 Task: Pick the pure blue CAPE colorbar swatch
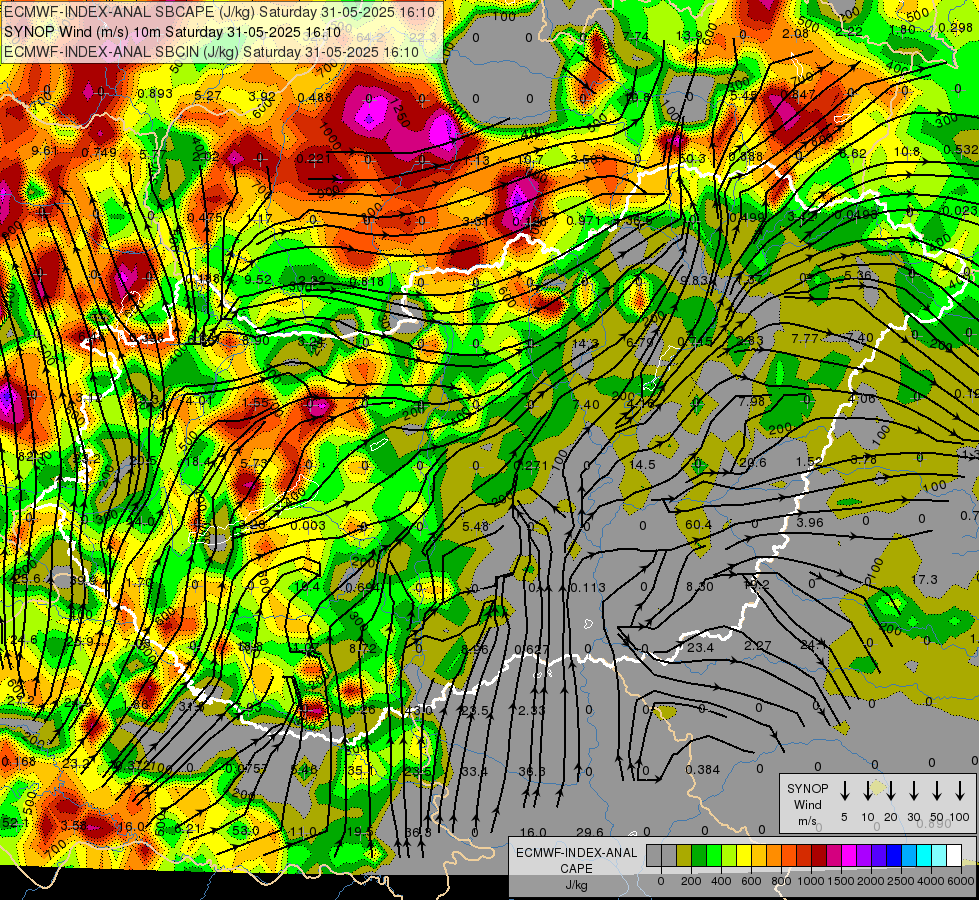pyautogui.click(x=893, y=855)
